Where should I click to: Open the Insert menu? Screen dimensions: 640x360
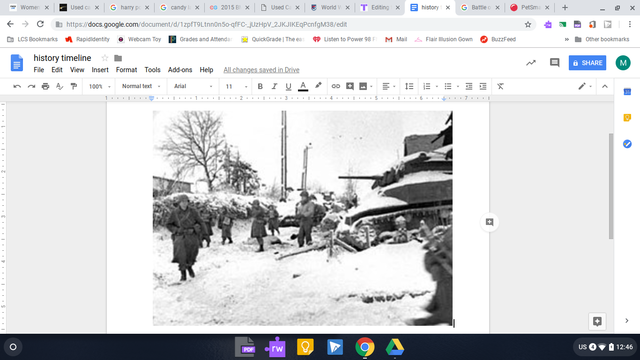tap(100, 70)
